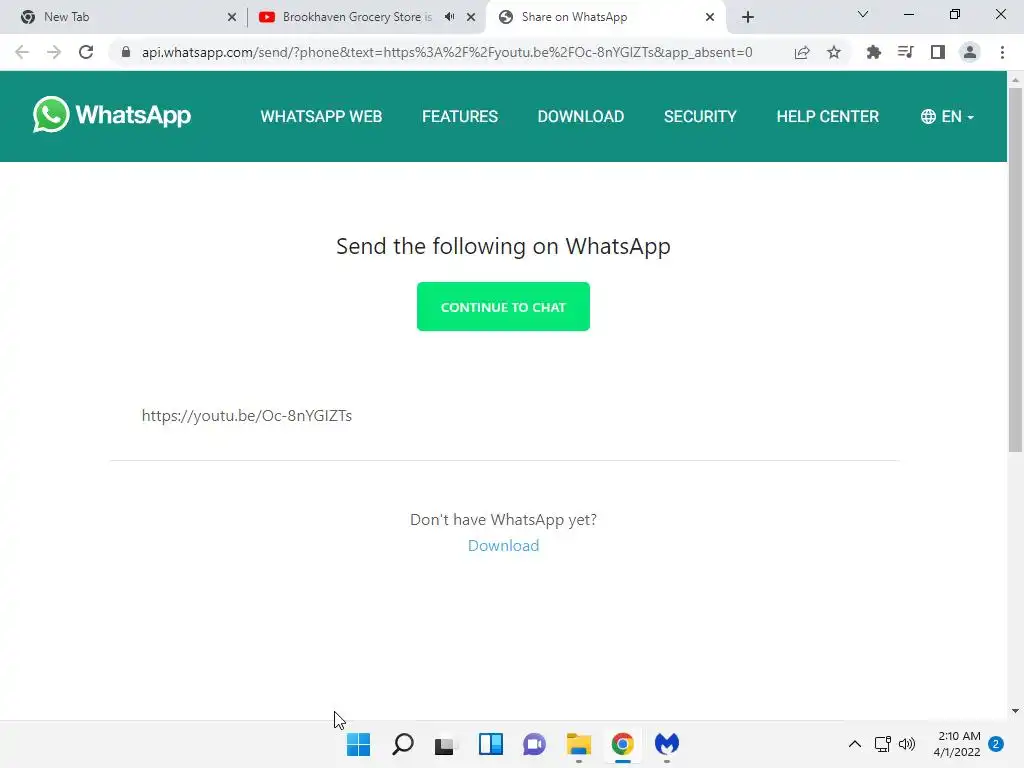Open the WHATSAPP WEB menu item
Viewport: 1024px width, 768px height.
click(x=321, y=116)
